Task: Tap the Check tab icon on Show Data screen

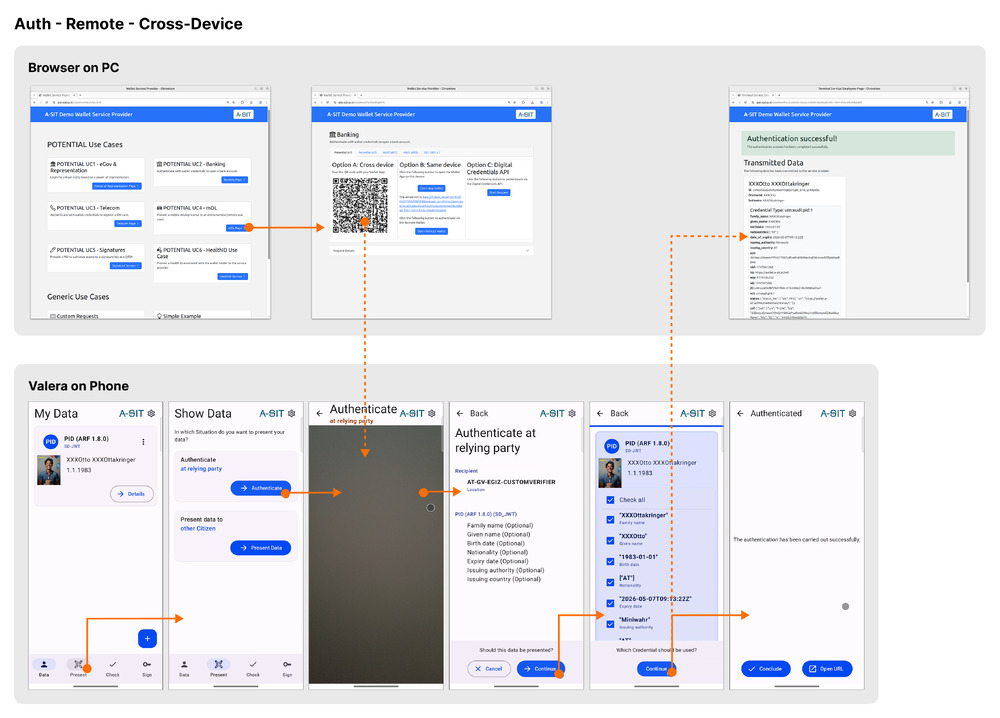Action: click(253, 665)
